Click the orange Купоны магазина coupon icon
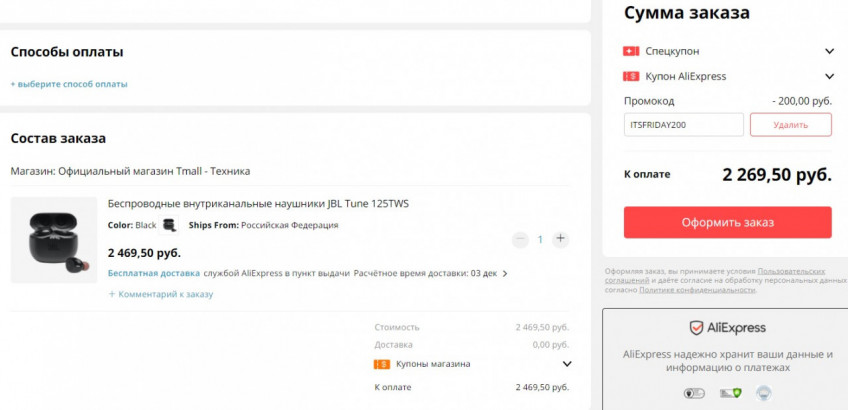Viewport: 848px width, 410px height. coord(382,364)
